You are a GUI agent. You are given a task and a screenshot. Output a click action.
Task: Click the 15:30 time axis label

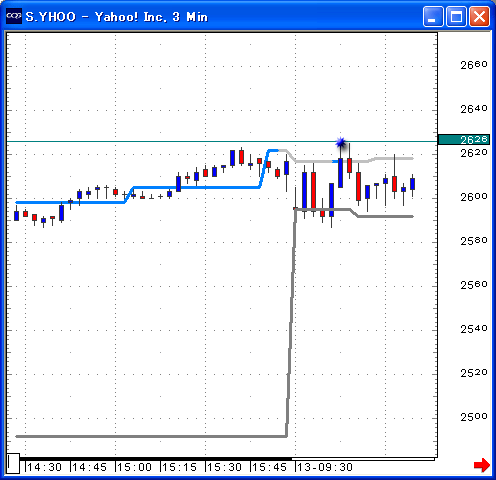coord(224,467)
